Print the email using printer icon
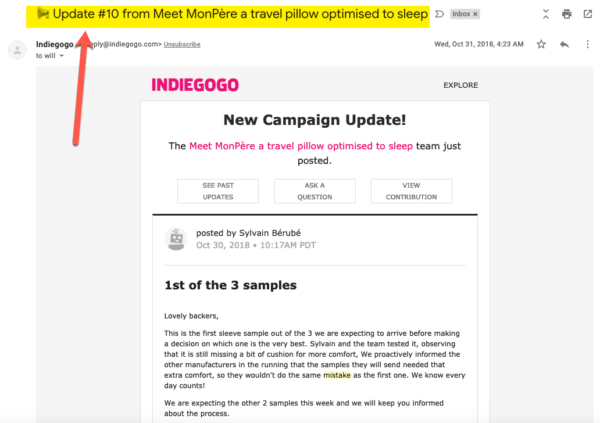 point(566,14)
